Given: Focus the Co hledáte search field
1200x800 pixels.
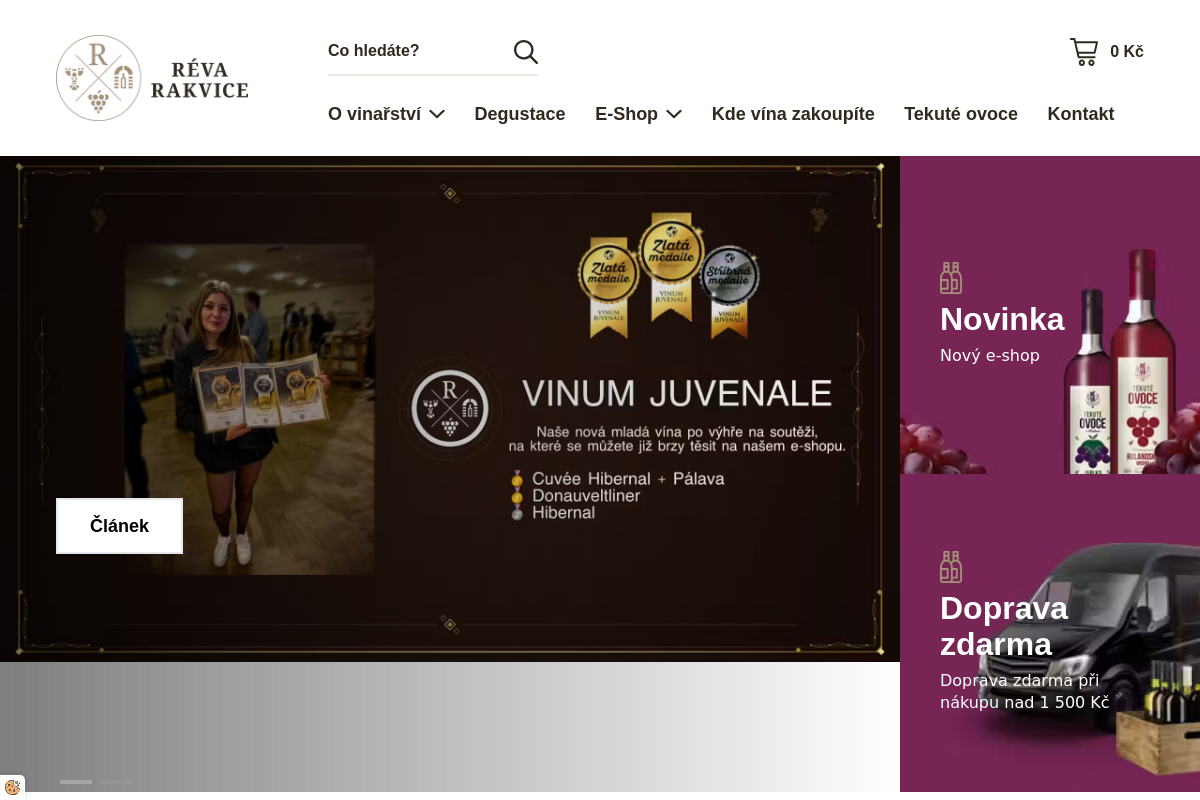Looking at the screenshot, I should [415, 51].
